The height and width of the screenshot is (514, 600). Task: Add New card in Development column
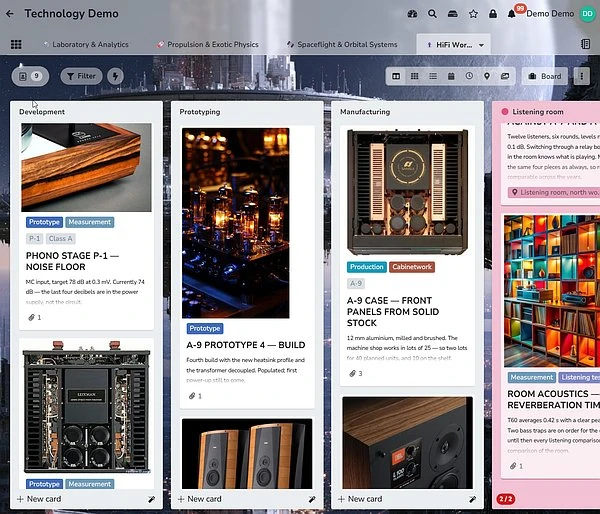39,499
